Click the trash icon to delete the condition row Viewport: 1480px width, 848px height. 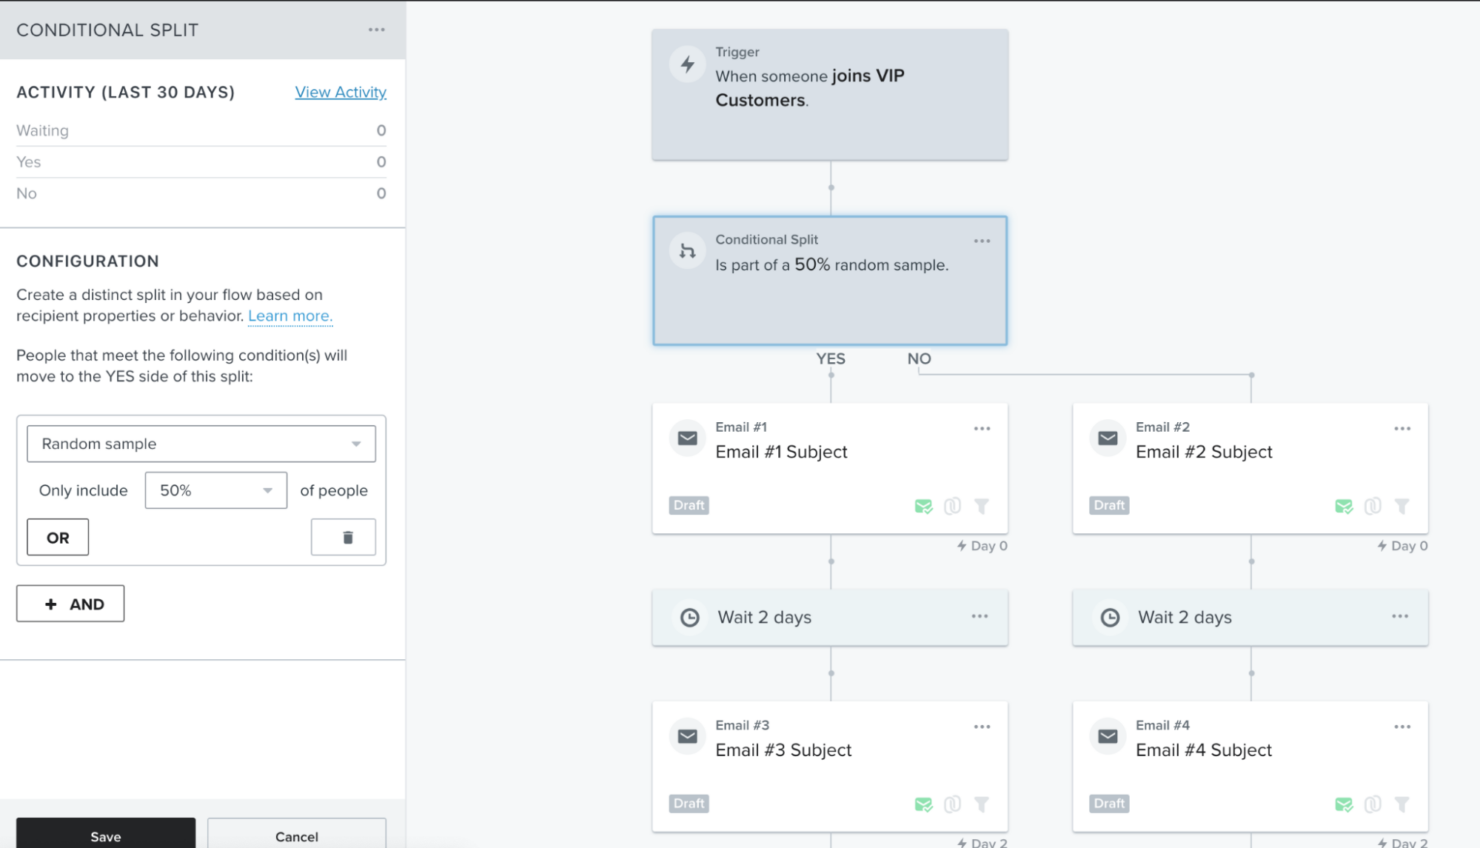coord(343,537)
